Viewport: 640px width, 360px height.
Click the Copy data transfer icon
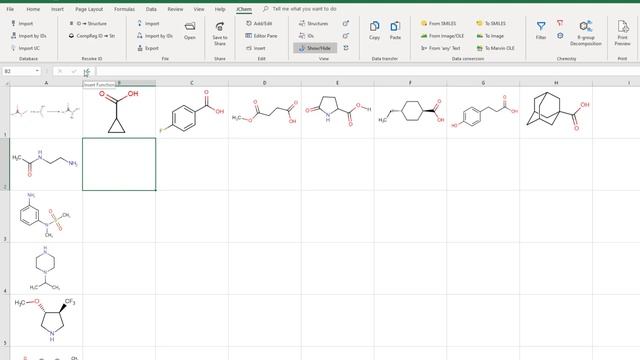pyautogui.click(x=374, y=31)
